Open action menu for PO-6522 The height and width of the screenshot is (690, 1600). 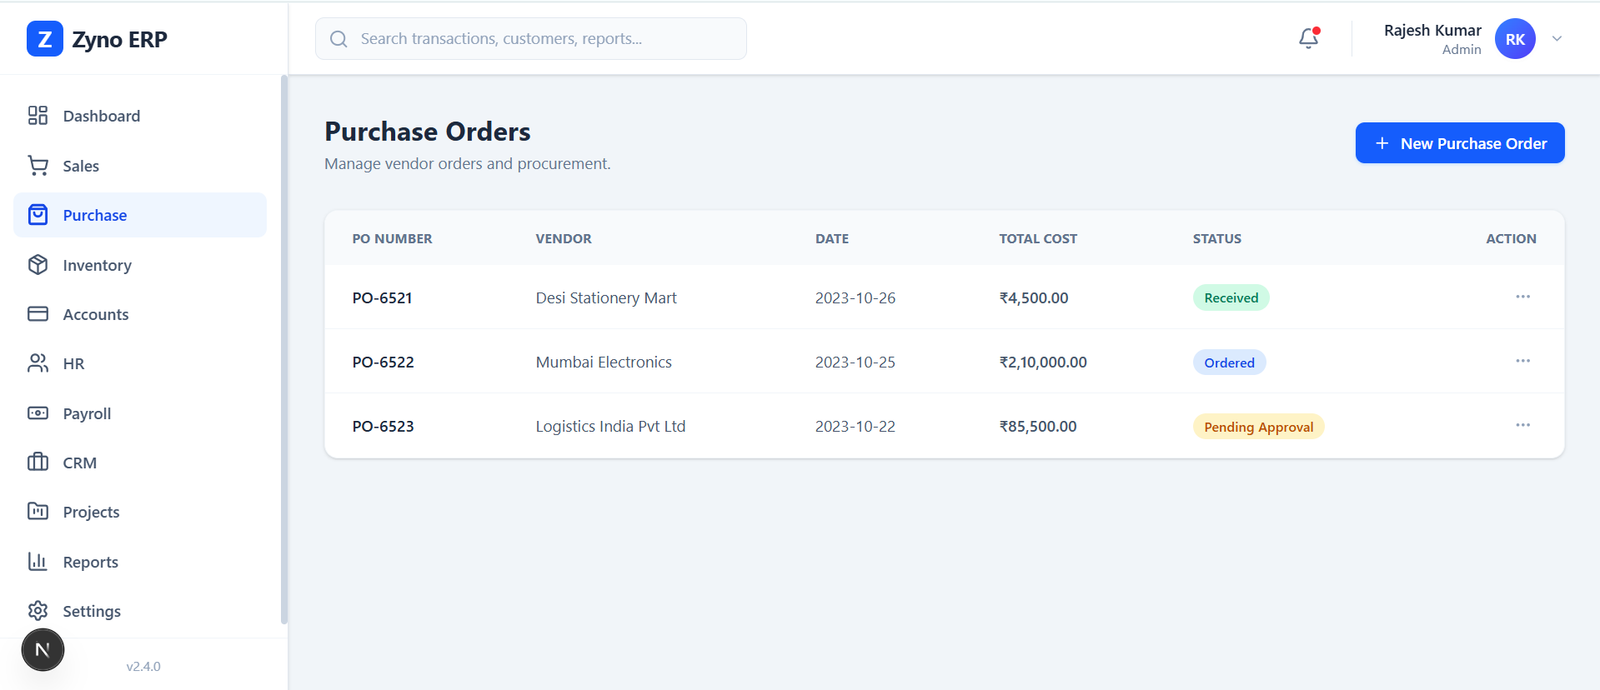click(x=1522, y=361)
